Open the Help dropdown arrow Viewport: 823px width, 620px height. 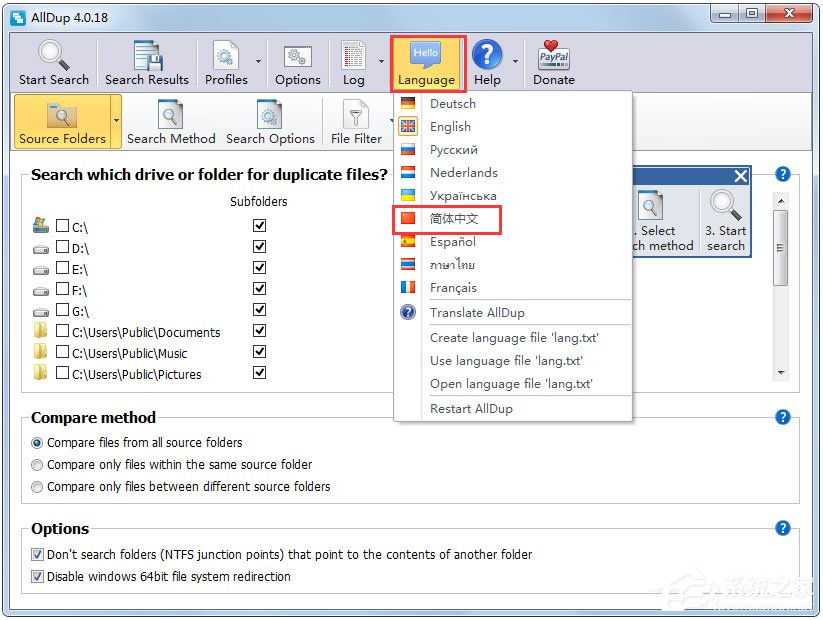coord(515,62)
